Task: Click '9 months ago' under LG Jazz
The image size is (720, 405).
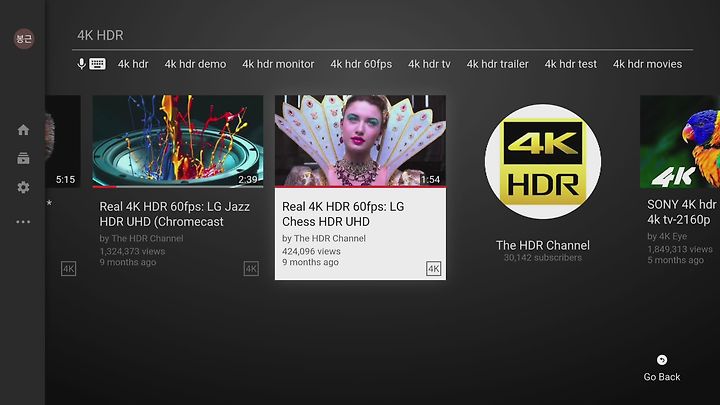Action: (x=128, y=262)
